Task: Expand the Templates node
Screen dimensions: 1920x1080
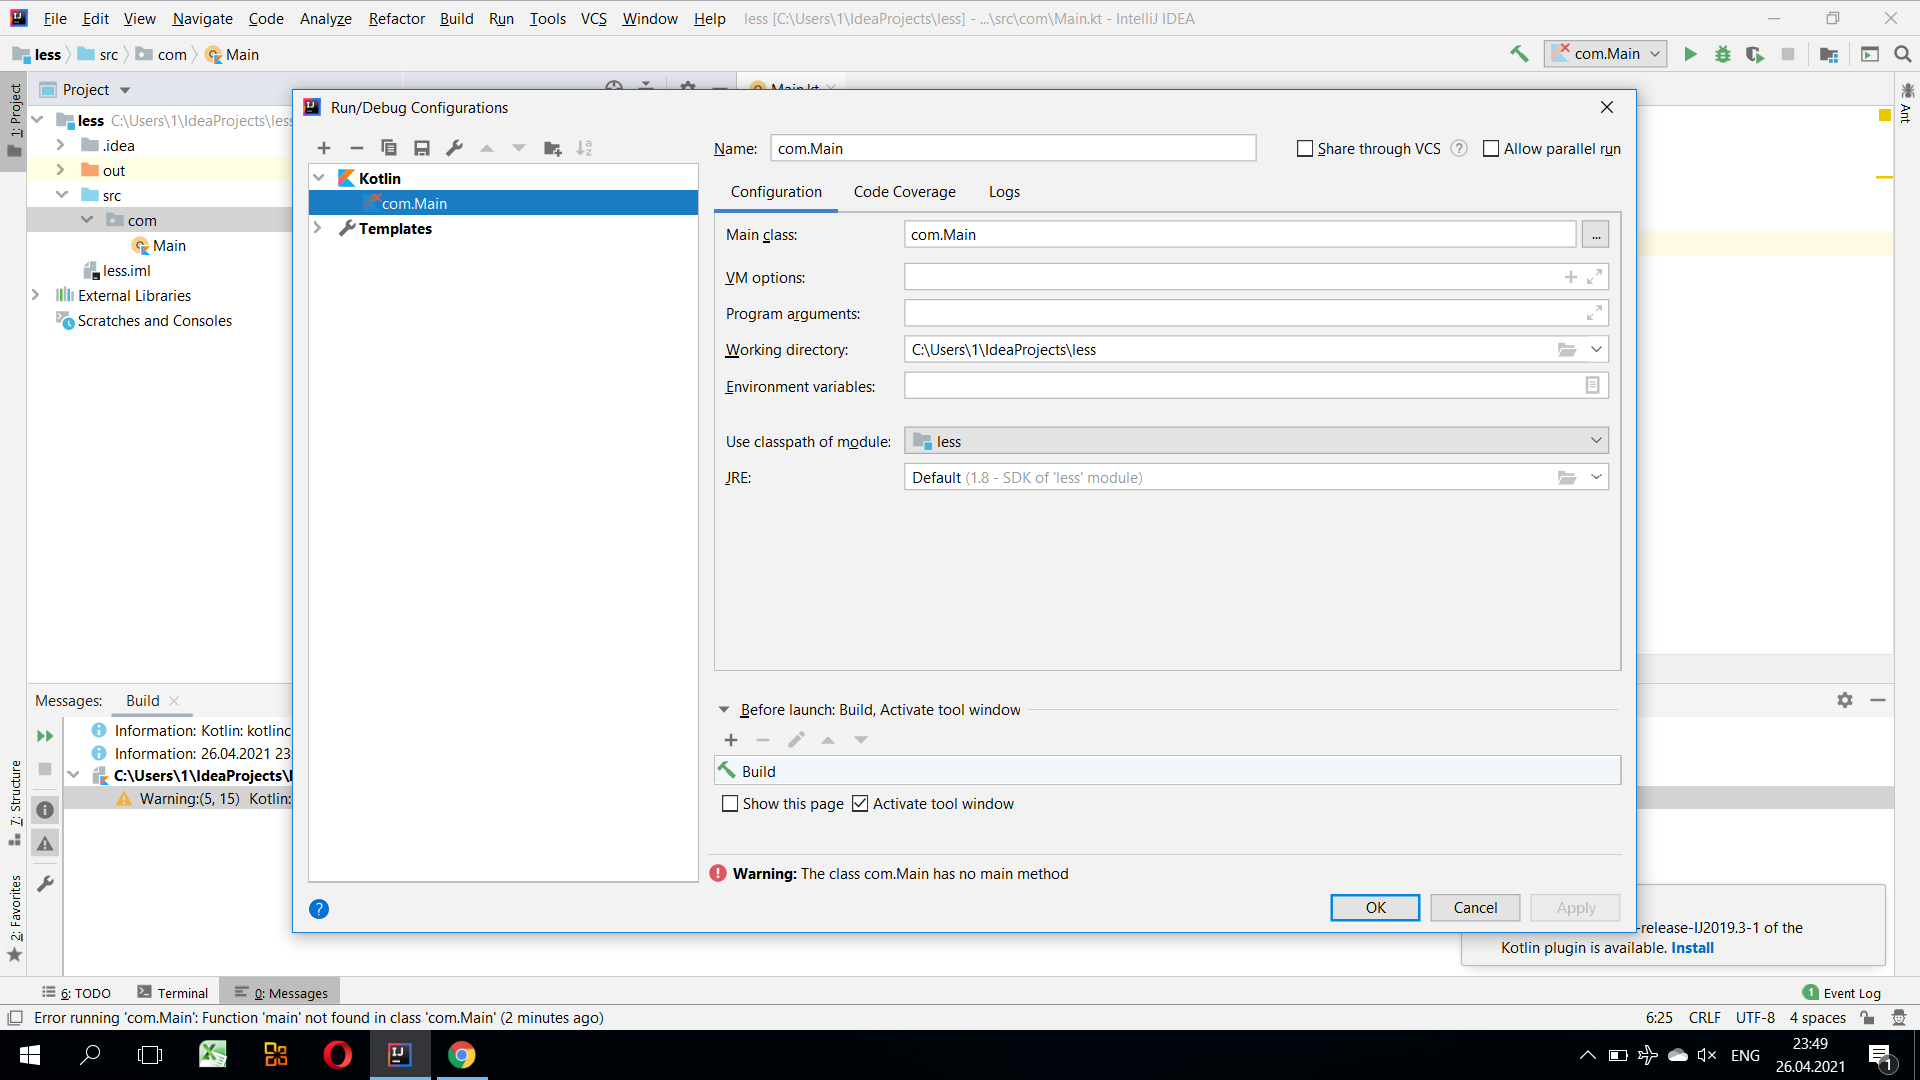Action: pyautogui.click(x=318, y=228)
